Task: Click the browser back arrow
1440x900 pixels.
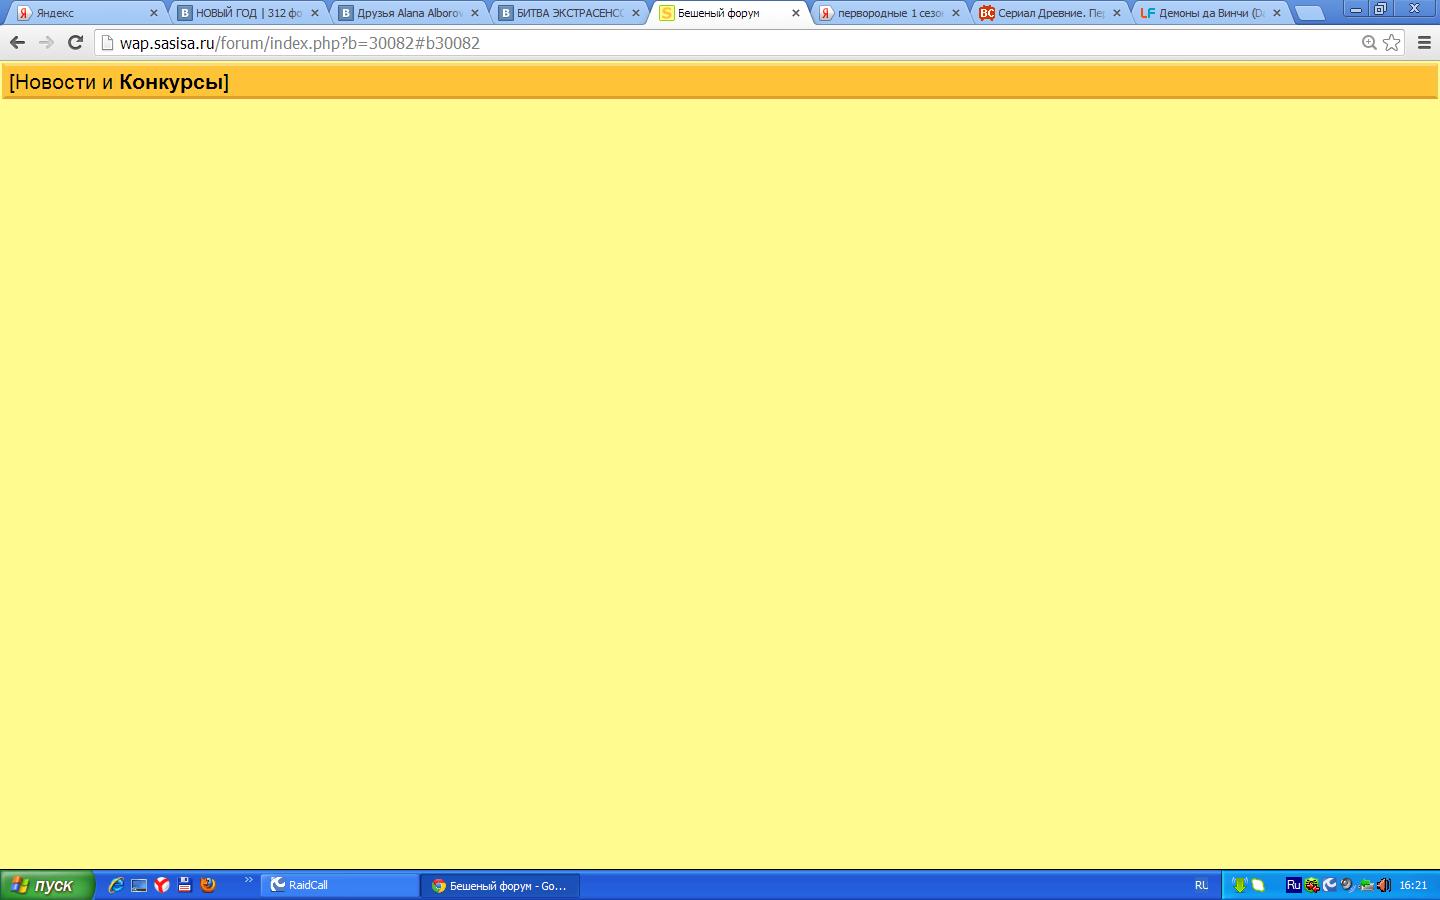Action: 17,43
